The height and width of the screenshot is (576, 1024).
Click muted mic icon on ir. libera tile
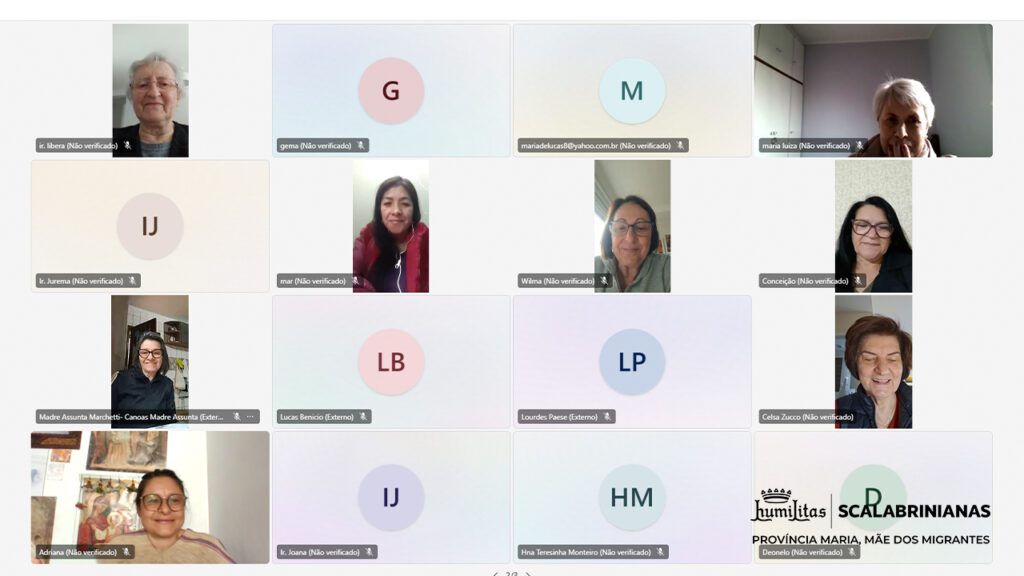[x=128, y=146]
